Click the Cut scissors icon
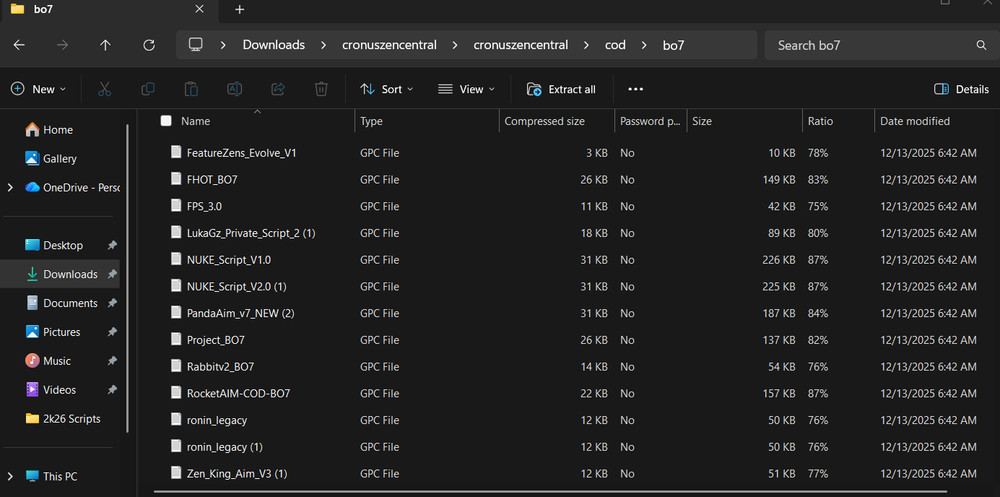This screenshot has width=1000, height=497. [104, 89]
